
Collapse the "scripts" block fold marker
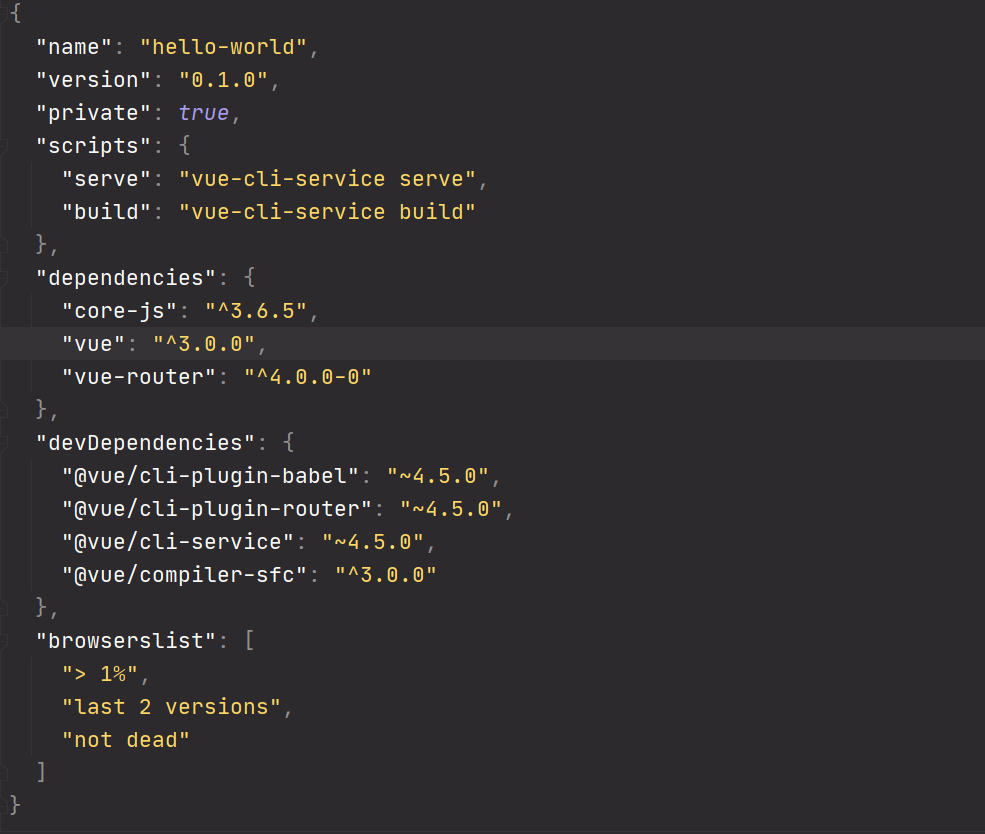pos(3,146)
